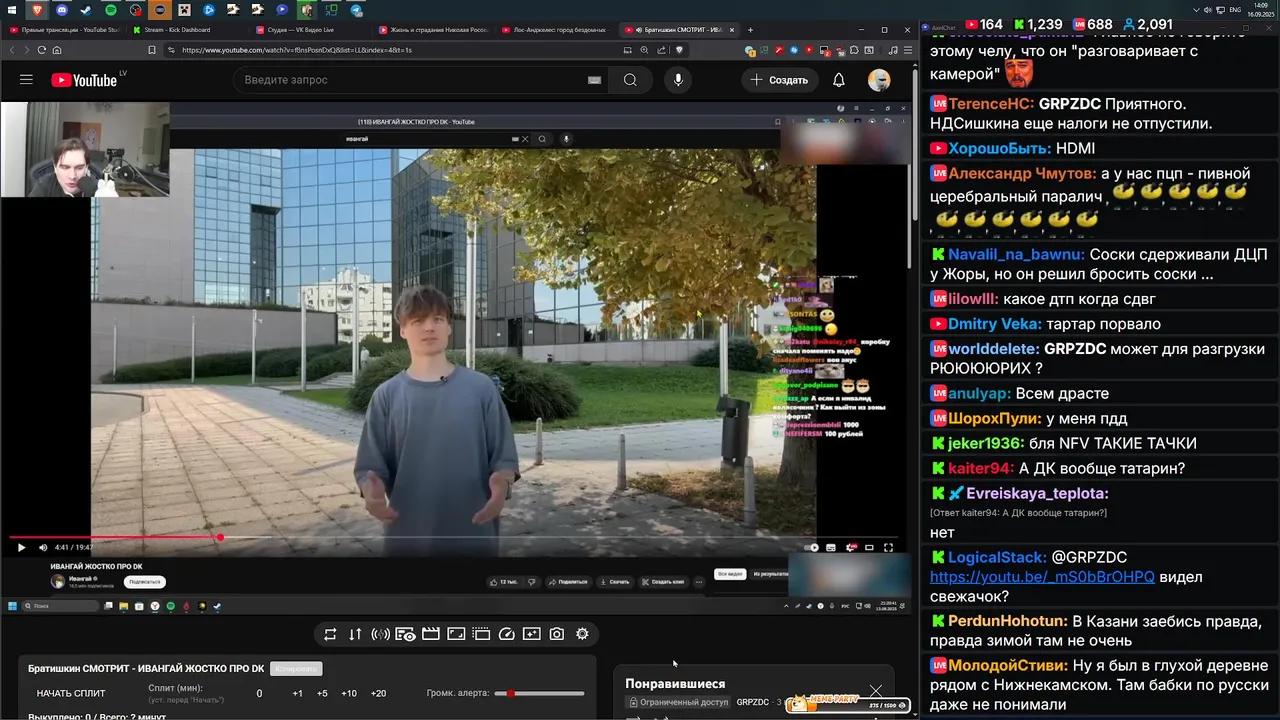
Task: Start voice search with the microphone icon
Action: click(678, 80)
